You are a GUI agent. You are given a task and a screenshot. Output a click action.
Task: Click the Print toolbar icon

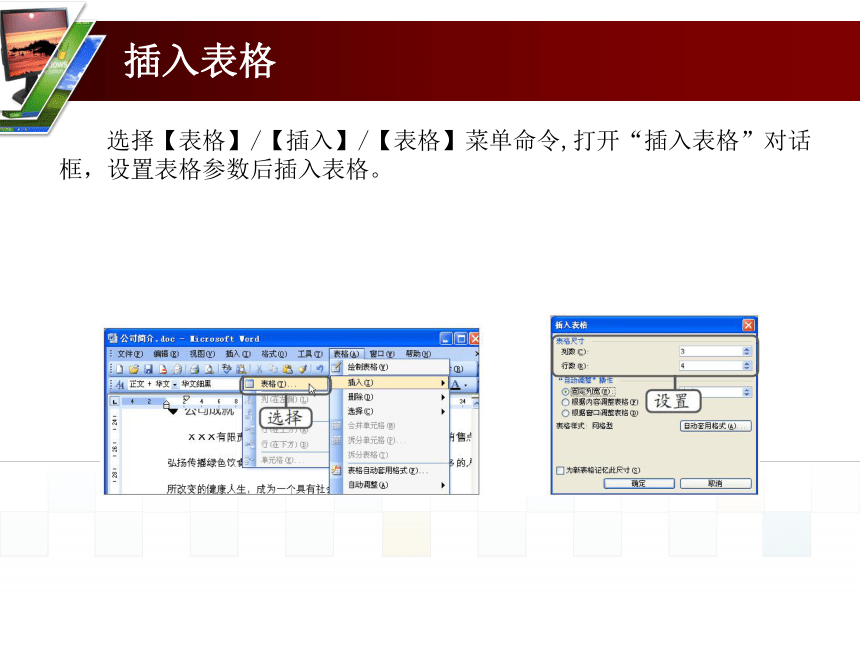coord(194,369)
